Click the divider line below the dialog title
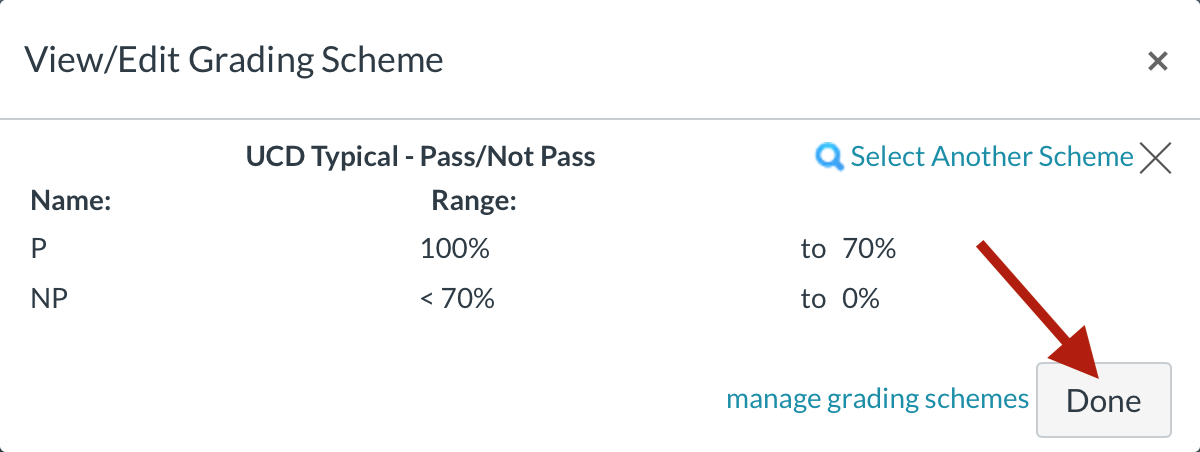This screenshot has width=1200, height=452. coord(600,120)
